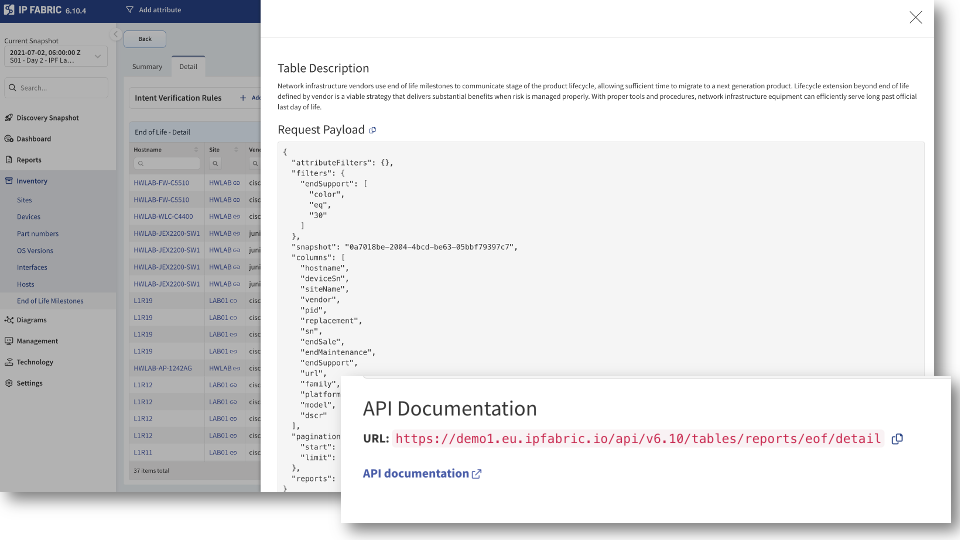Viewport: 960px width, 540px height.
Task: Switch to the Summary tab
Action: tap(147, 67)
